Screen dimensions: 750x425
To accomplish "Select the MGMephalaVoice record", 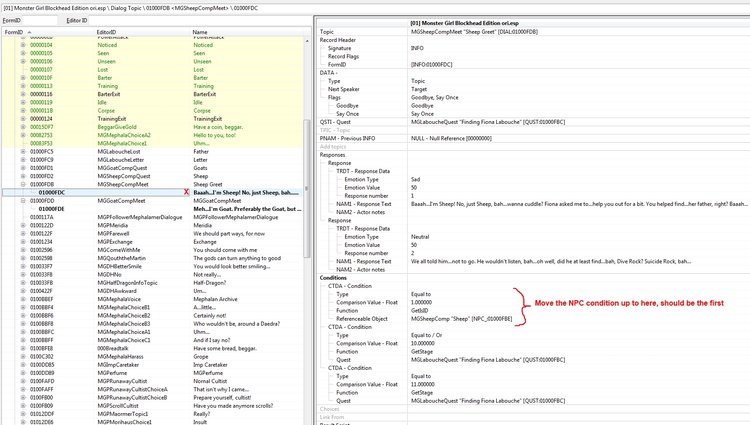I will tap(120, 299).
